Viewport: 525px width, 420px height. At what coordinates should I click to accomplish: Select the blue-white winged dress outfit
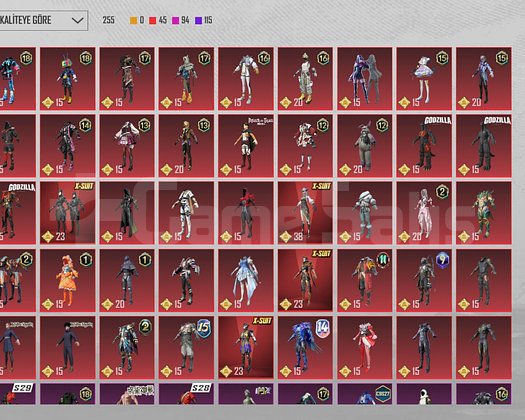(246, 280)
